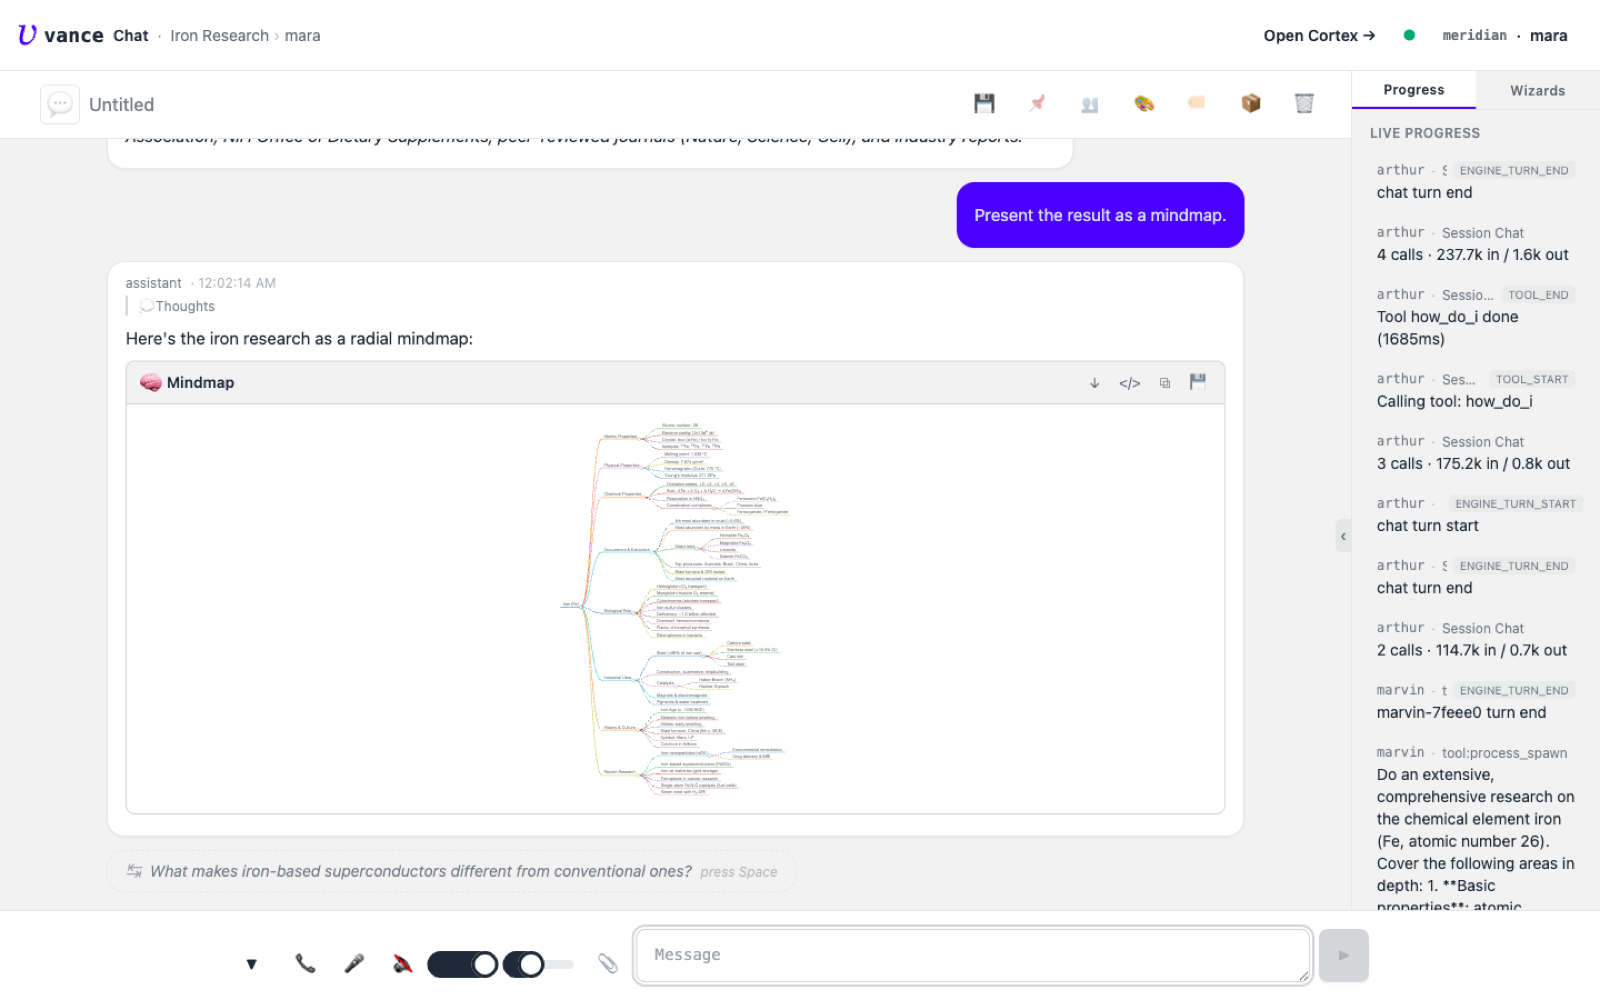Viewport: 1600px width, 1000px height.
Task: Click the "3 calls · 175.2k in / 0.8k out" entry
Action: [1473, 464]
